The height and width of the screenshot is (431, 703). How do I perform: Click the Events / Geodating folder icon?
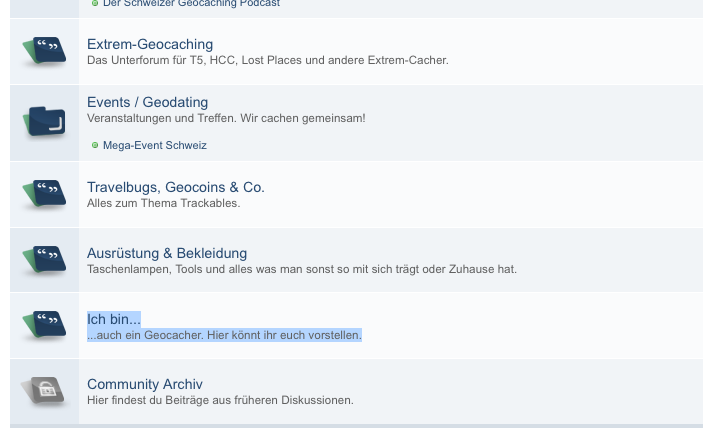point(44,121)
